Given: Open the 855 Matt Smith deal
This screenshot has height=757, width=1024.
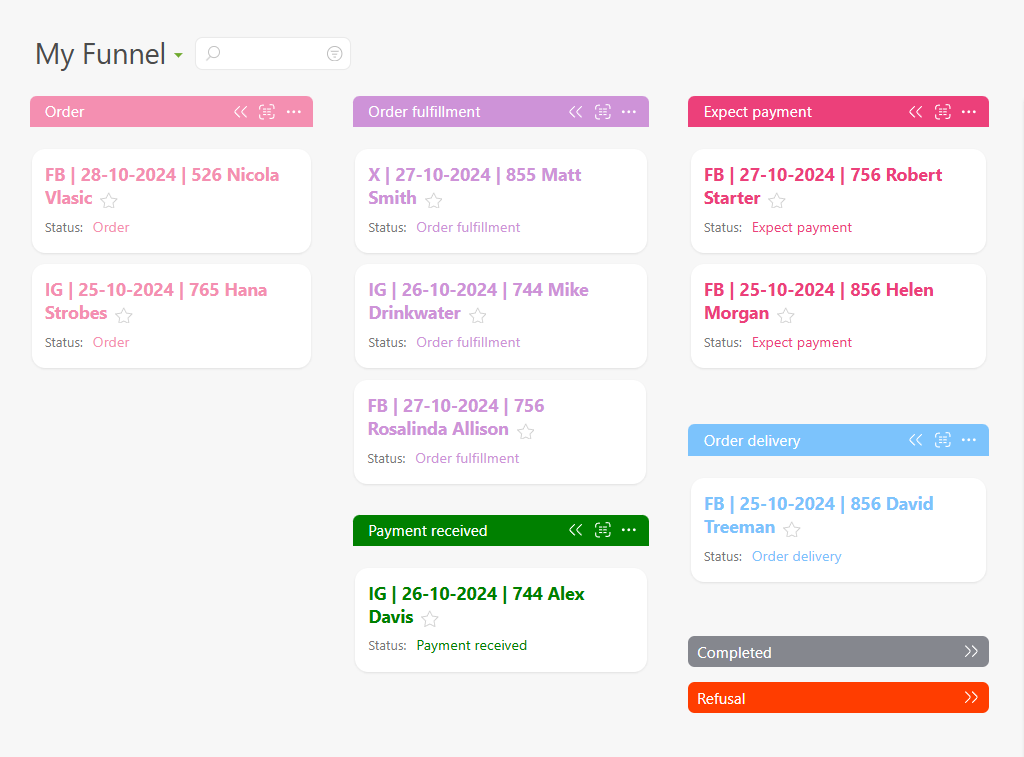Looking at the screenshot, I should [x=475, y=186].
